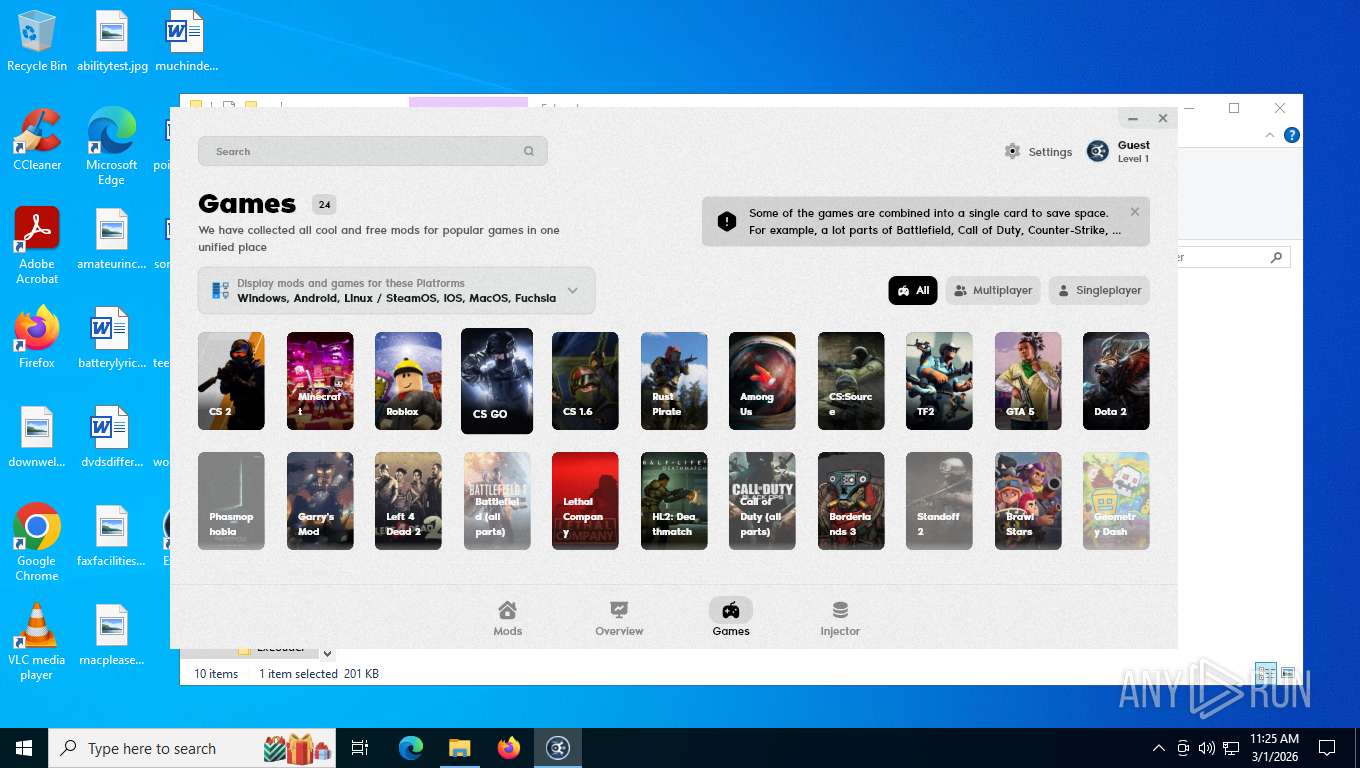The height and width of the screenshot is (768, 1360).
Task: Switch to the Mods tab
Action: (x=508, y=618)
